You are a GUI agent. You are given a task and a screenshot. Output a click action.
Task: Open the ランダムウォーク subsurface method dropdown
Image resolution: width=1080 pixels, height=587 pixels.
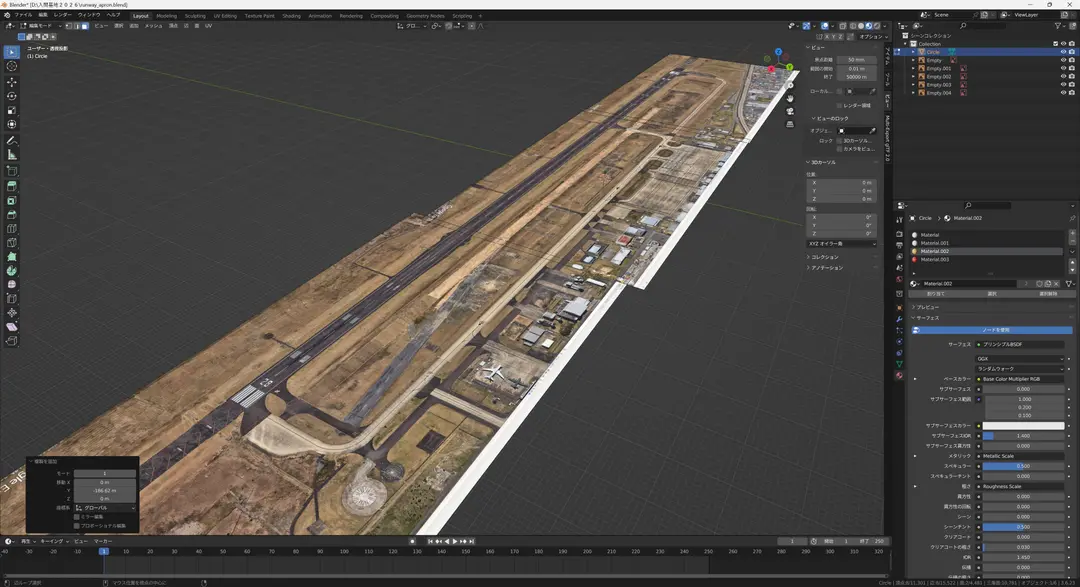1019,369
